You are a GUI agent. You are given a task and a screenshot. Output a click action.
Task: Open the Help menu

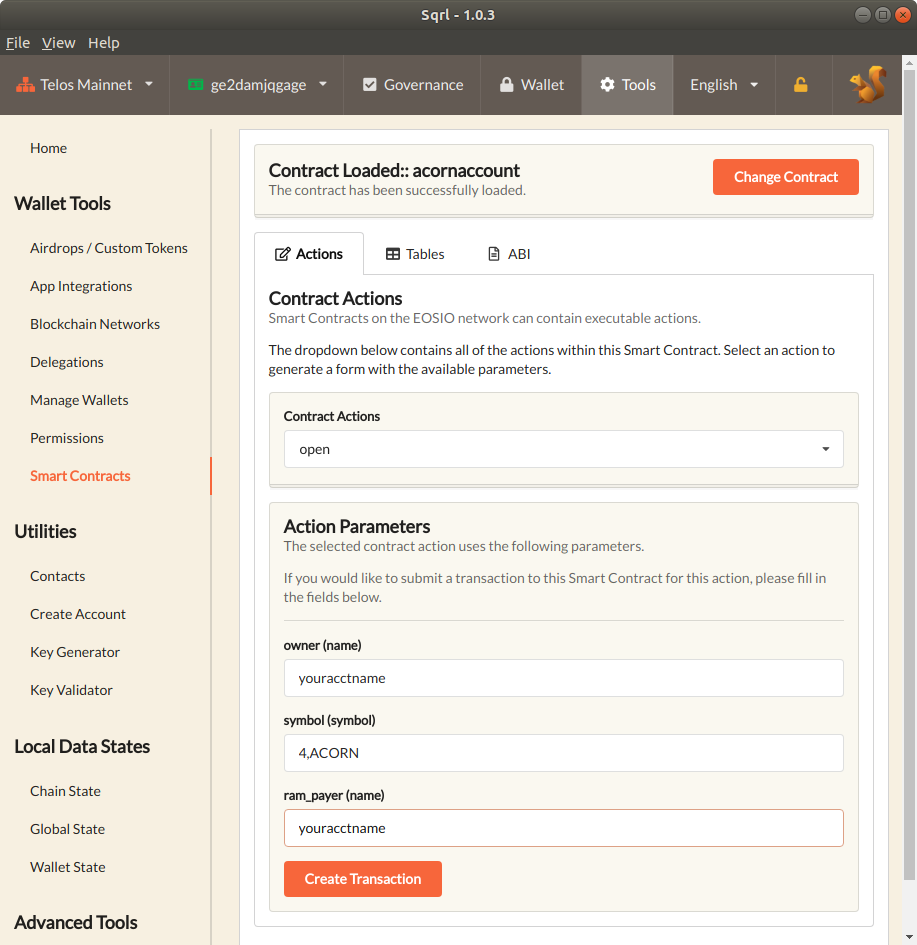[x=104, y=43]
